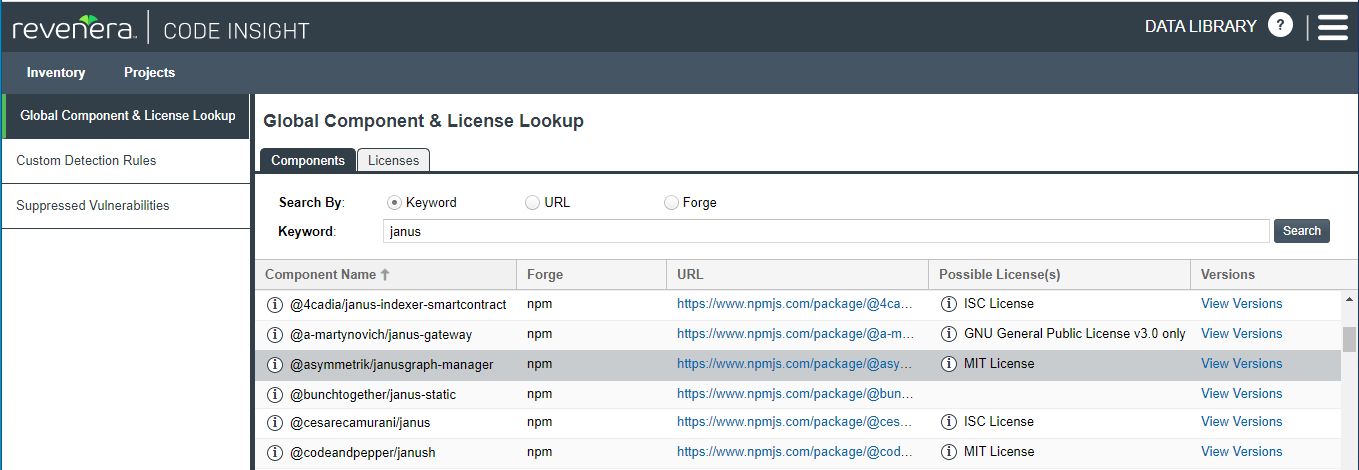Click sort arrow on Component Name column

385,274
